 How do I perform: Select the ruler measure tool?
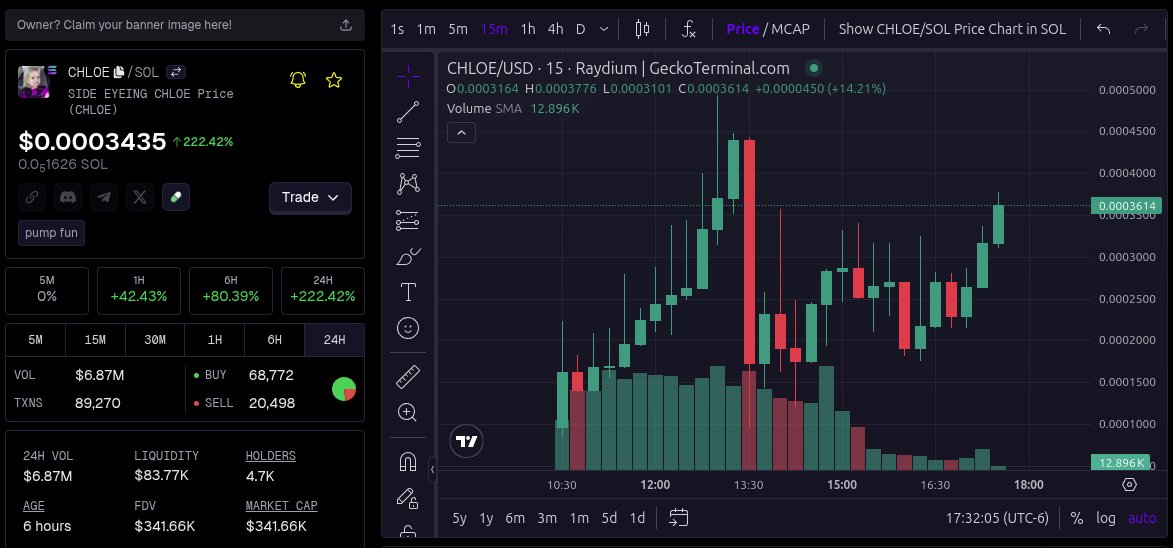tap(408, 377)
